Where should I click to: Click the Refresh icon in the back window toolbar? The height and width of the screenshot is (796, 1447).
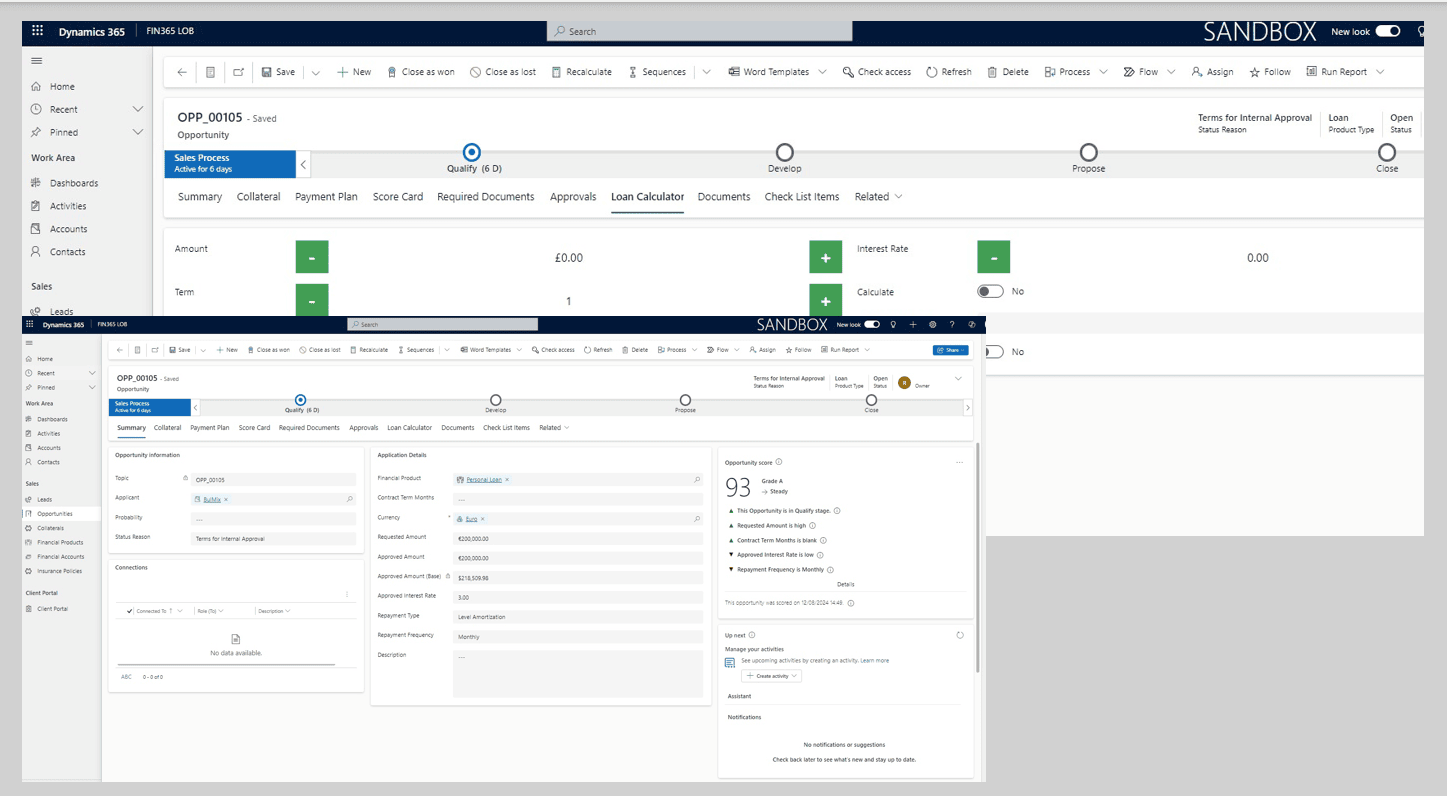coord(932,72)
